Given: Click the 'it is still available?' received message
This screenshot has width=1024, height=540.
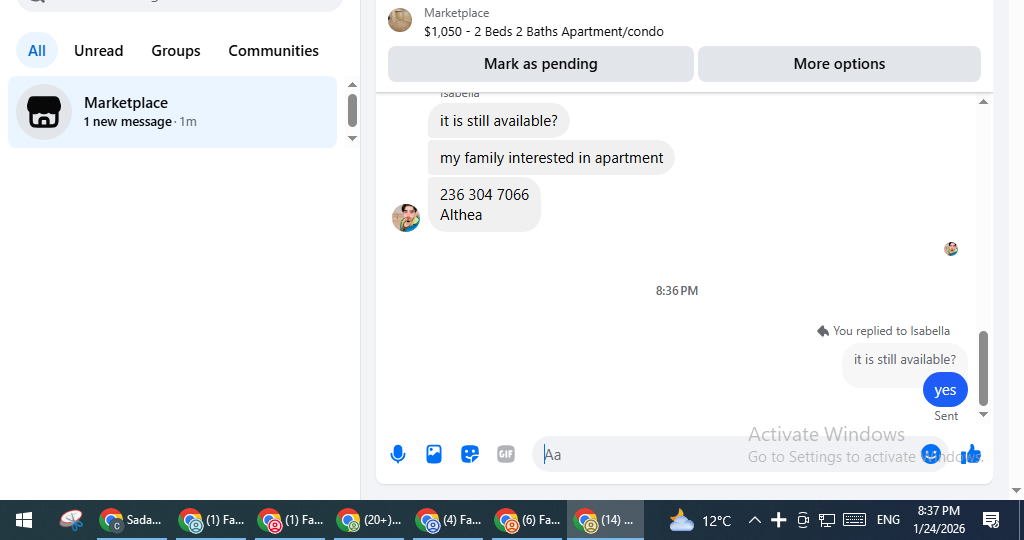Looking at the screenshot, I should 498,121.
